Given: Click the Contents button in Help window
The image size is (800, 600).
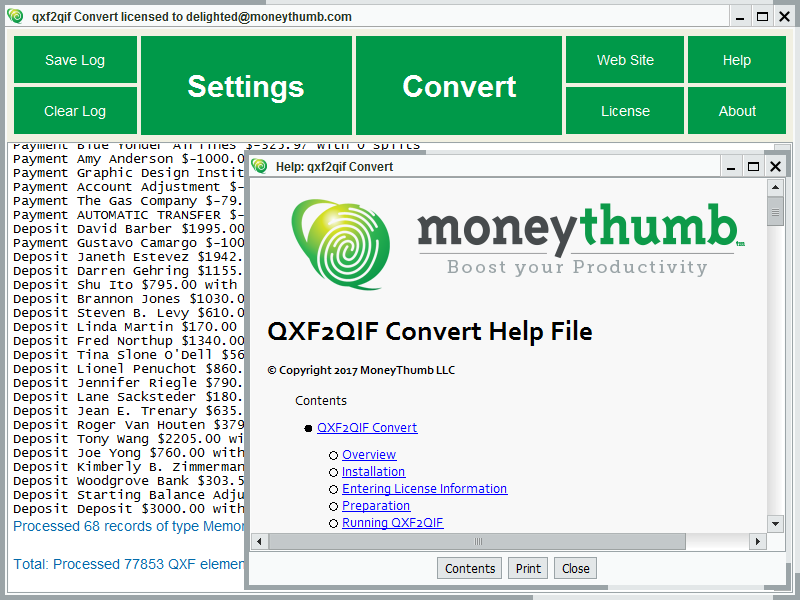Looking at the screenshot, I should (x=469, y=568).
